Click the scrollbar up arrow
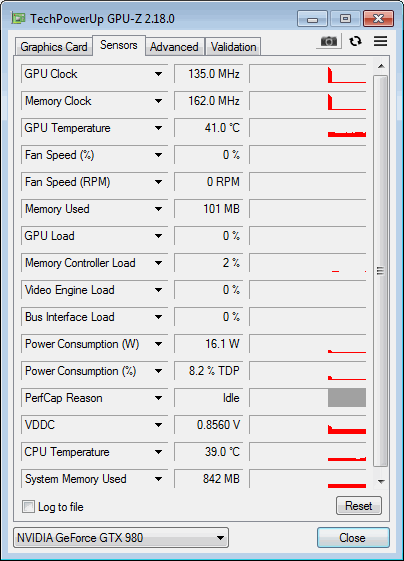Viewport: 404px width, 561px height. (381, 66)
